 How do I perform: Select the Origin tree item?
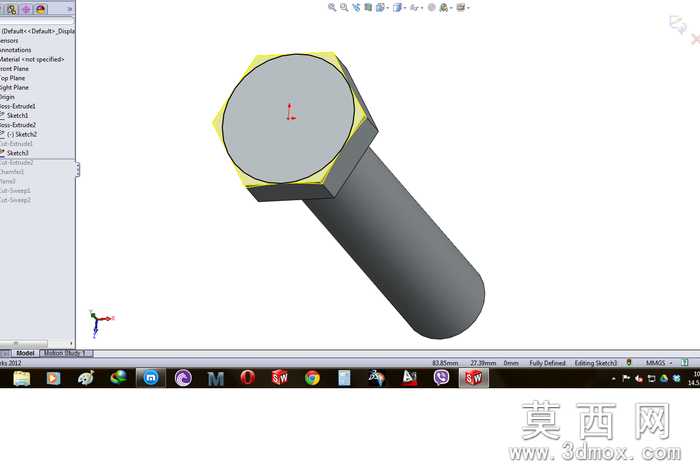pyautogui.click(x=7, y=97)
